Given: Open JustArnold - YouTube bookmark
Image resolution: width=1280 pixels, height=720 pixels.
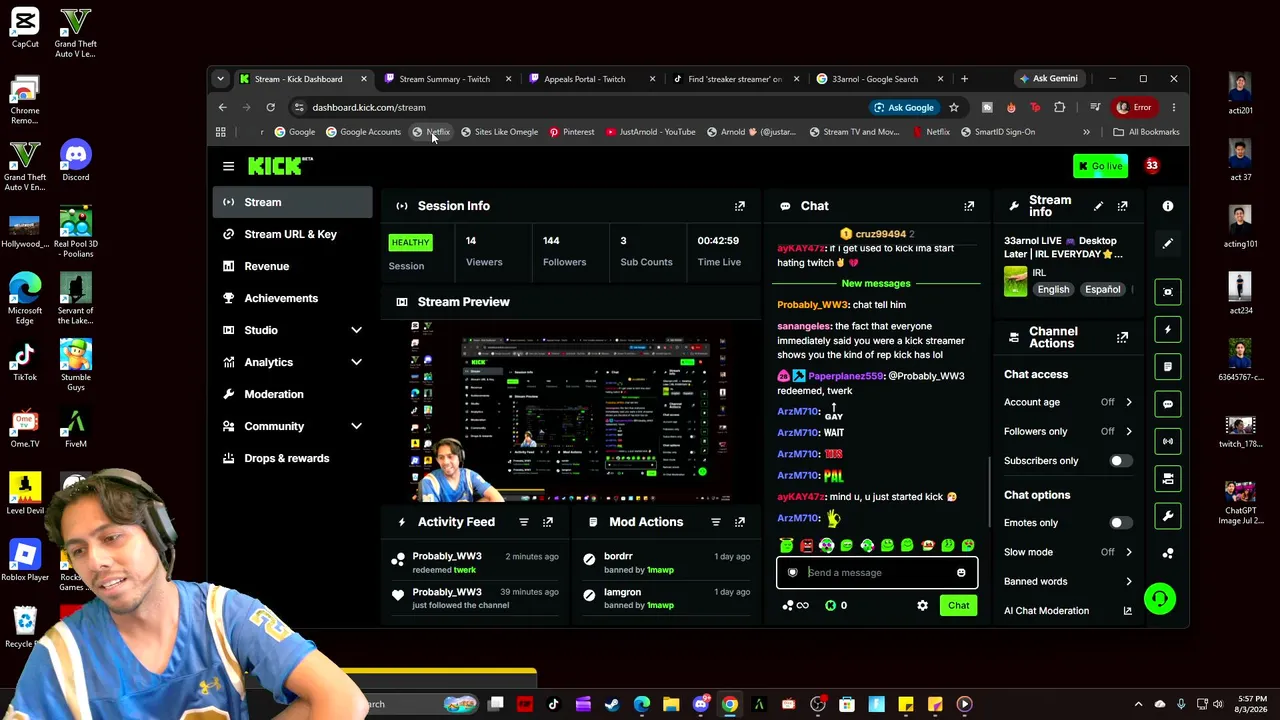Looking at the screenshot, I should [650, 132].
